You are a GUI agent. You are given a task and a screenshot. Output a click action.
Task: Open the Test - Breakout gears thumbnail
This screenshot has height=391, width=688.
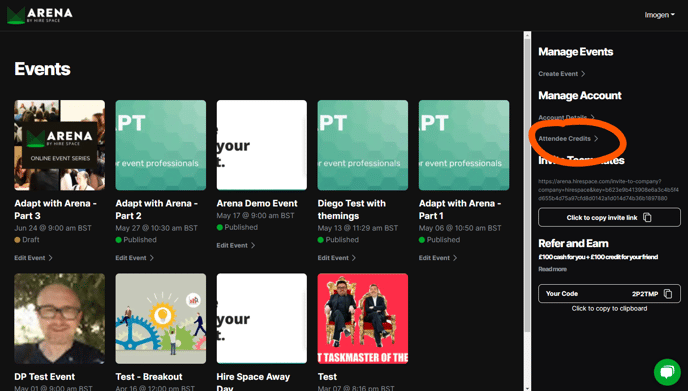[x=161, y=319]
